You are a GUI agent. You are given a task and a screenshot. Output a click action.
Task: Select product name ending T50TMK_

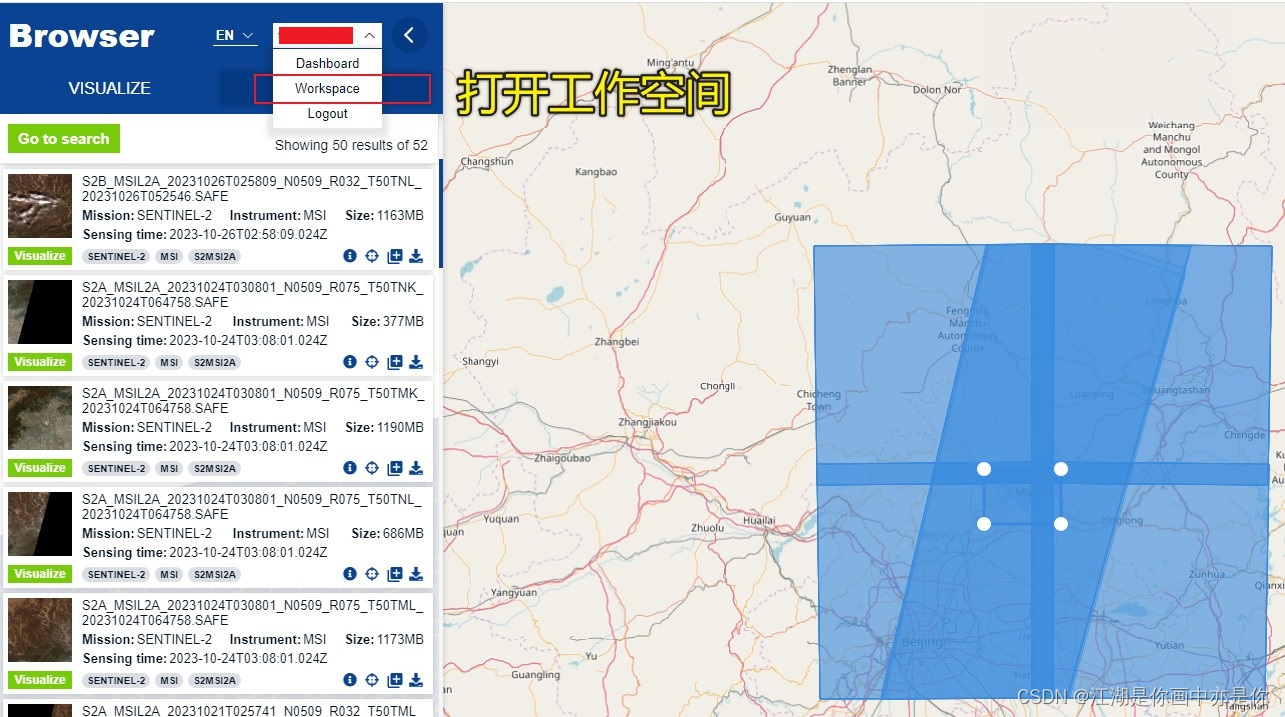click(252, 401)
